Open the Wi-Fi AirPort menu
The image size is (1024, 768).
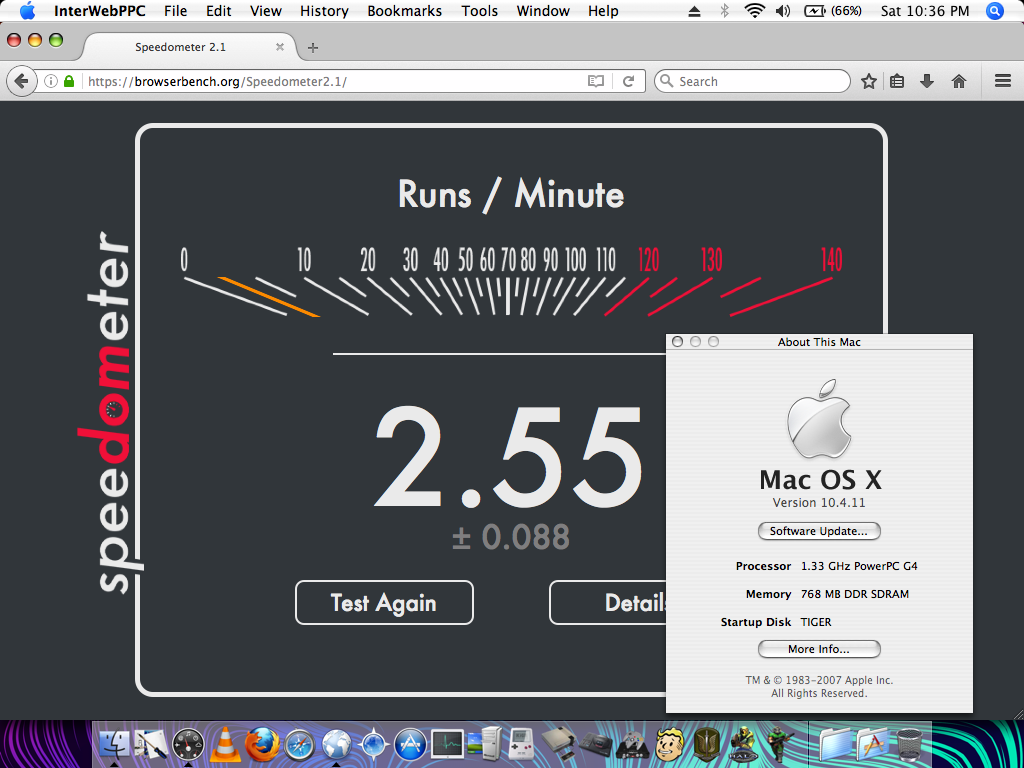(754, 10)
